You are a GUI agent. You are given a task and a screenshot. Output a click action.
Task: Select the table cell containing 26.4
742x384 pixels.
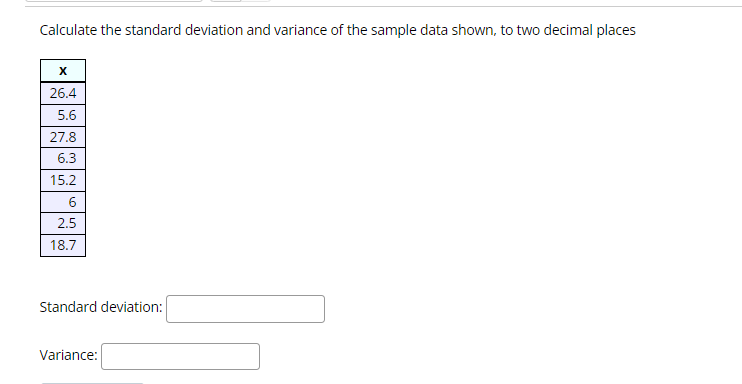[x=63, y=93]
